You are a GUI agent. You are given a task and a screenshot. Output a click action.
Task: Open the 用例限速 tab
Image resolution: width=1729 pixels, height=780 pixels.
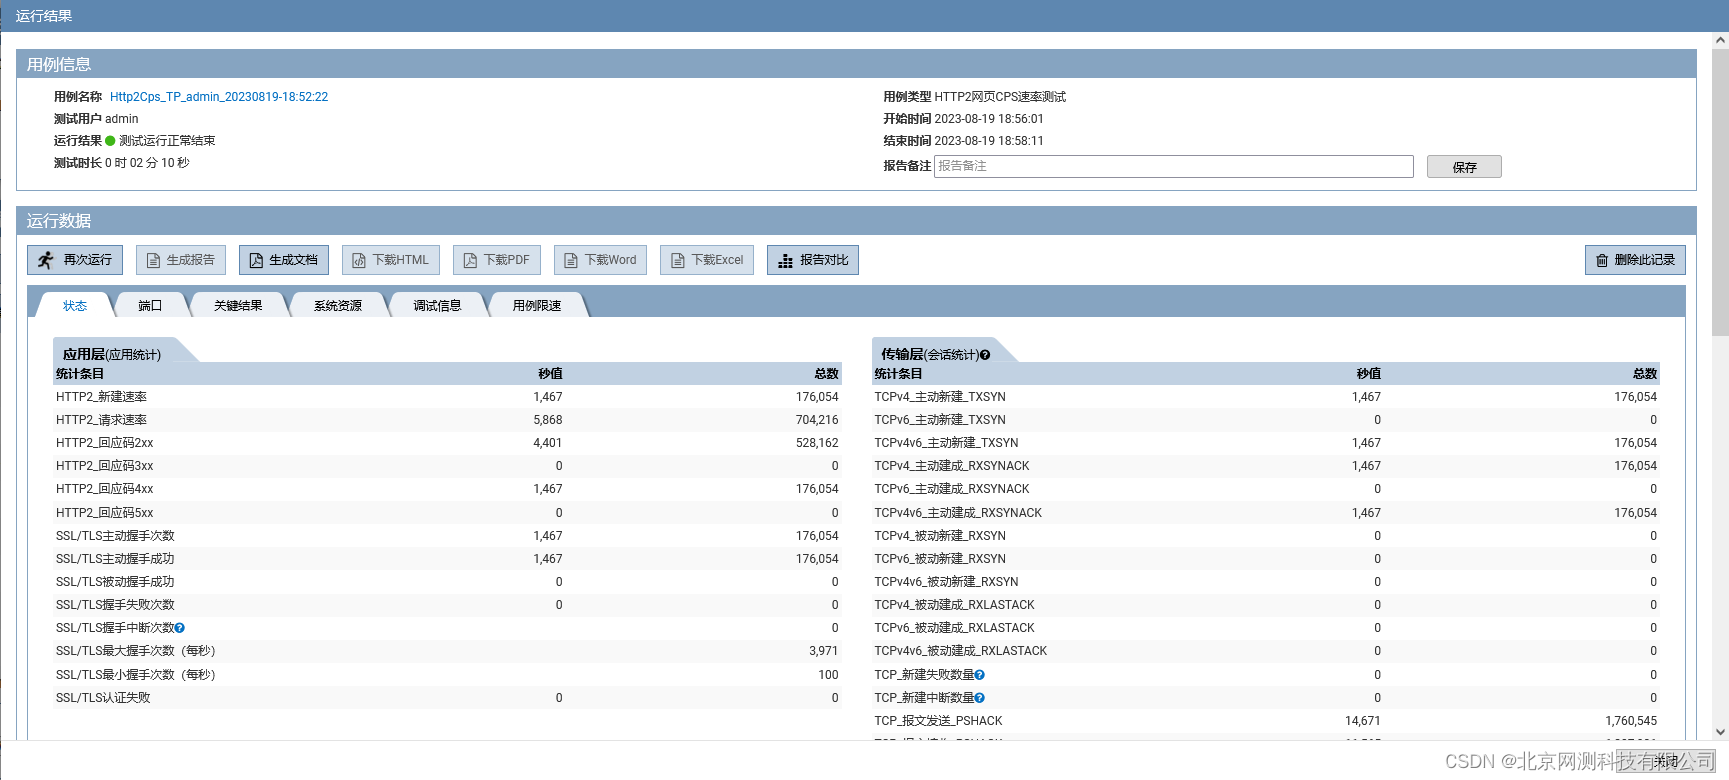(x=537, y=305)
